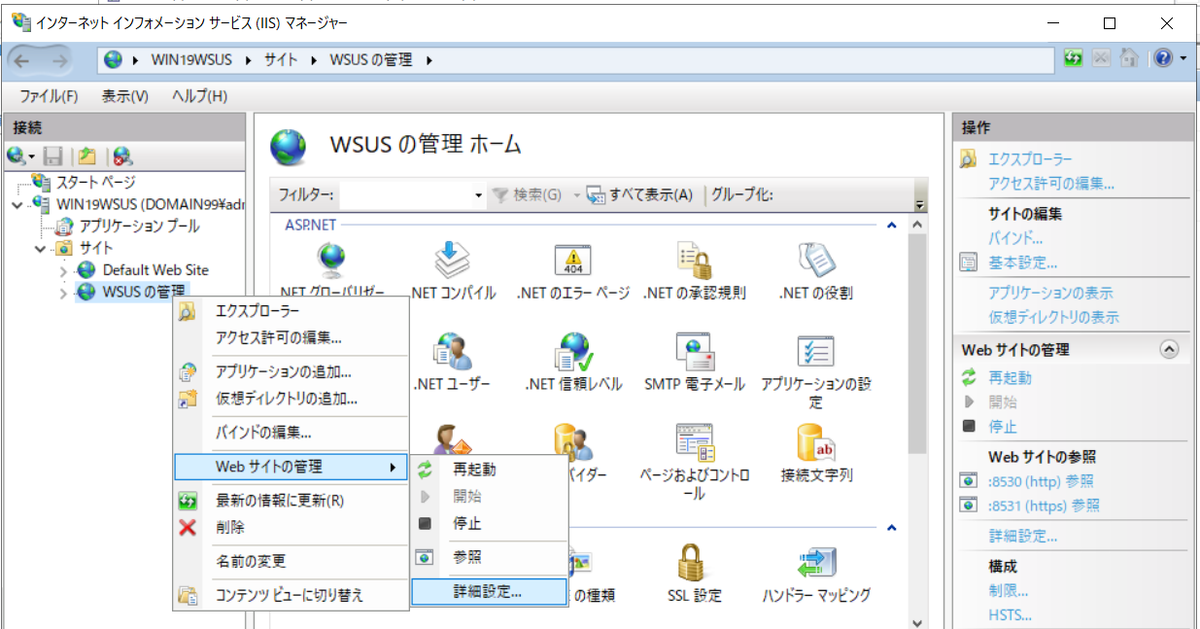This screenshot has width=1200, height=629.
Task: Select the スタート ページ tree item
Action: pos(96,182)
